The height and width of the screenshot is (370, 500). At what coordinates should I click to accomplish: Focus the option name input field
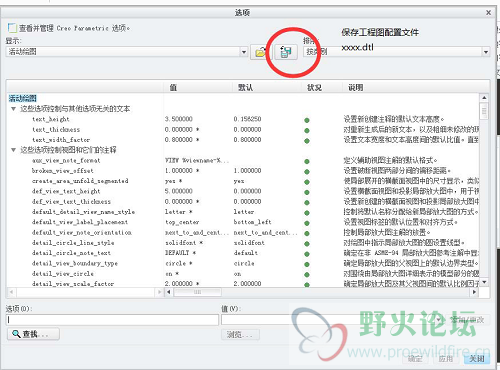coord(112,320)
